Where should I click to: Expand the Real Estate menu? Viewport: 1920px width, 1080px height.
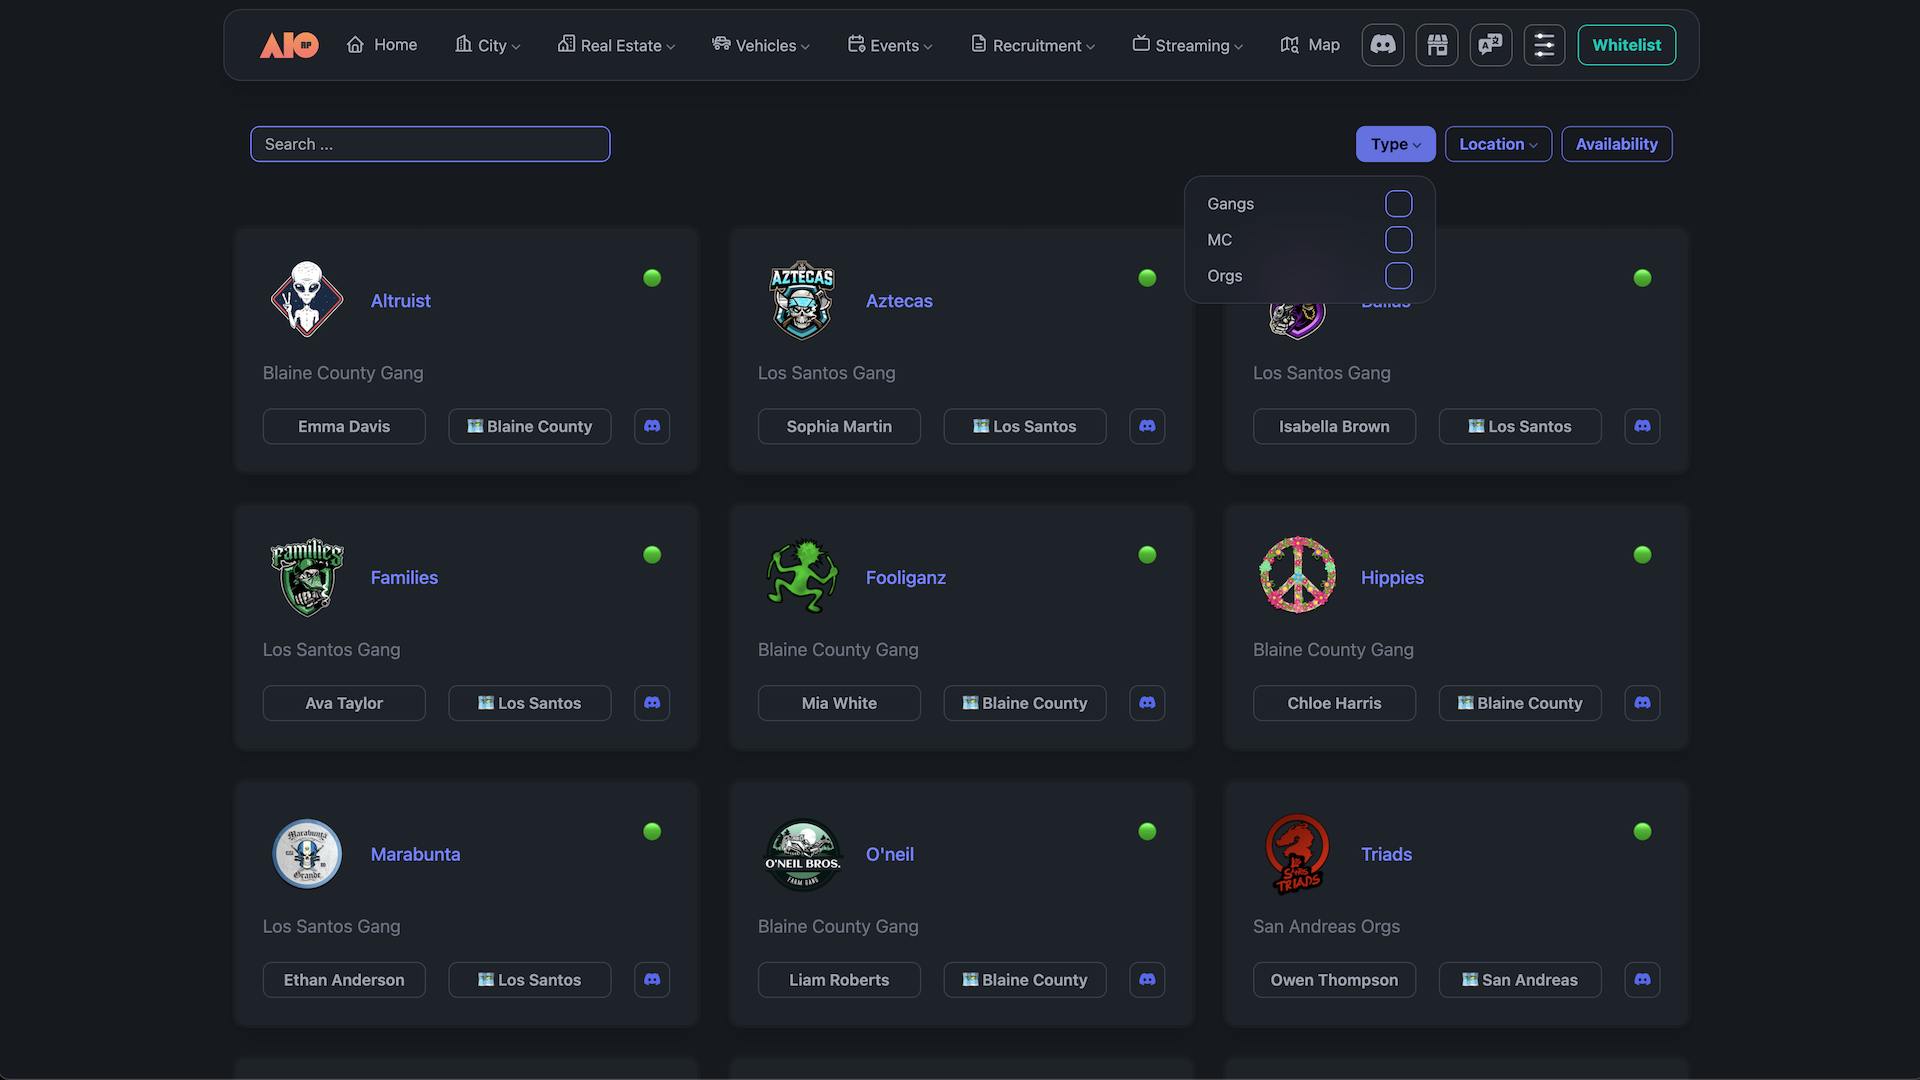617,45
